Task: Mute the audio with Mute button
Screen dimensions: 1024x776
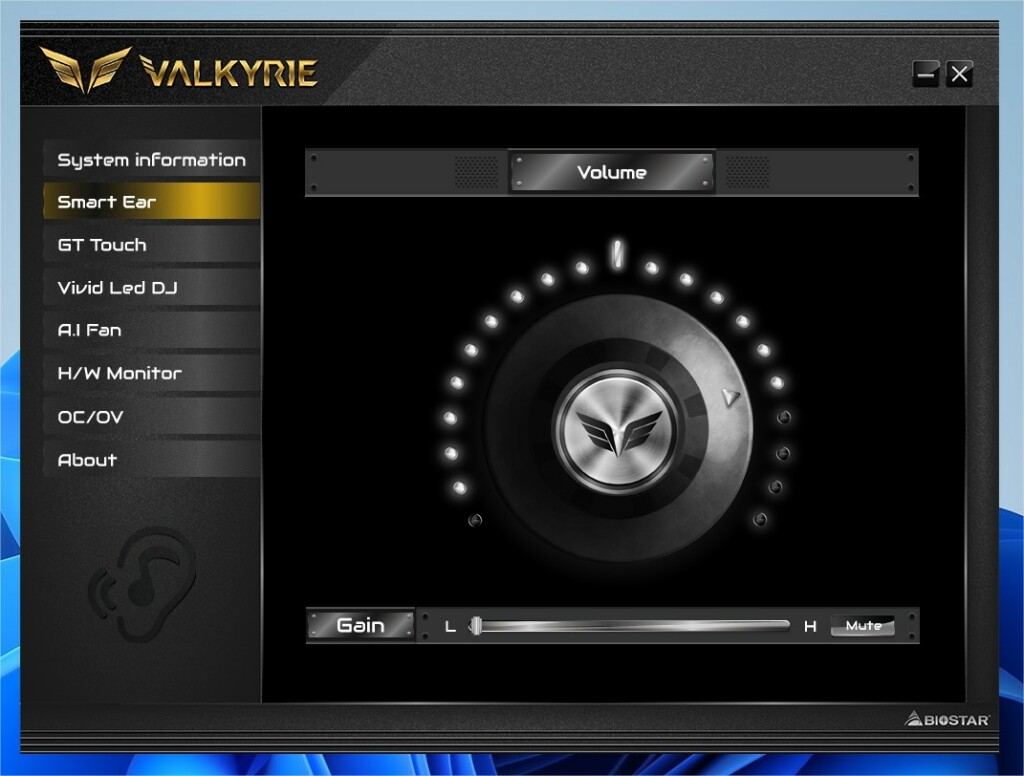Action: click(863, 625)
